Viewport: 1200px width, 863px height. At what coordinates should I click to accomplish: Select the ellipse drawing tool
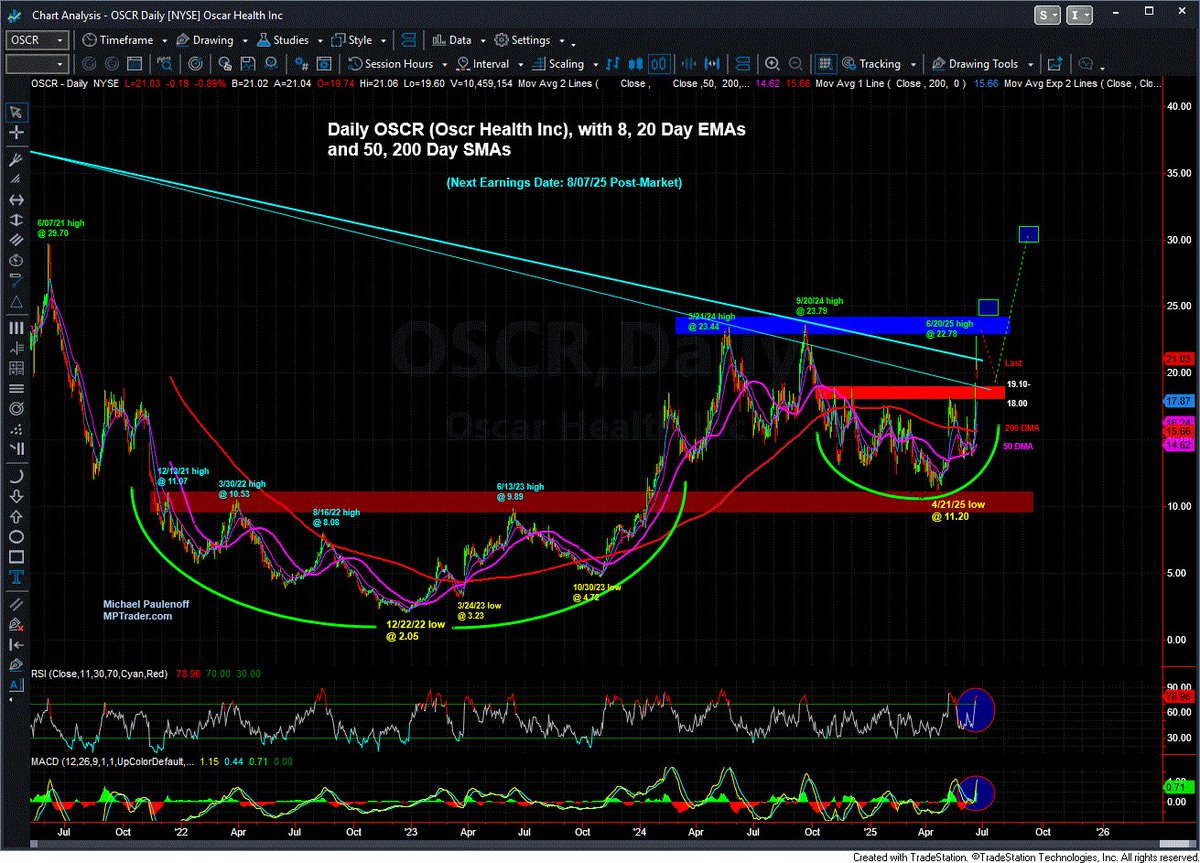tap(16, 538)
